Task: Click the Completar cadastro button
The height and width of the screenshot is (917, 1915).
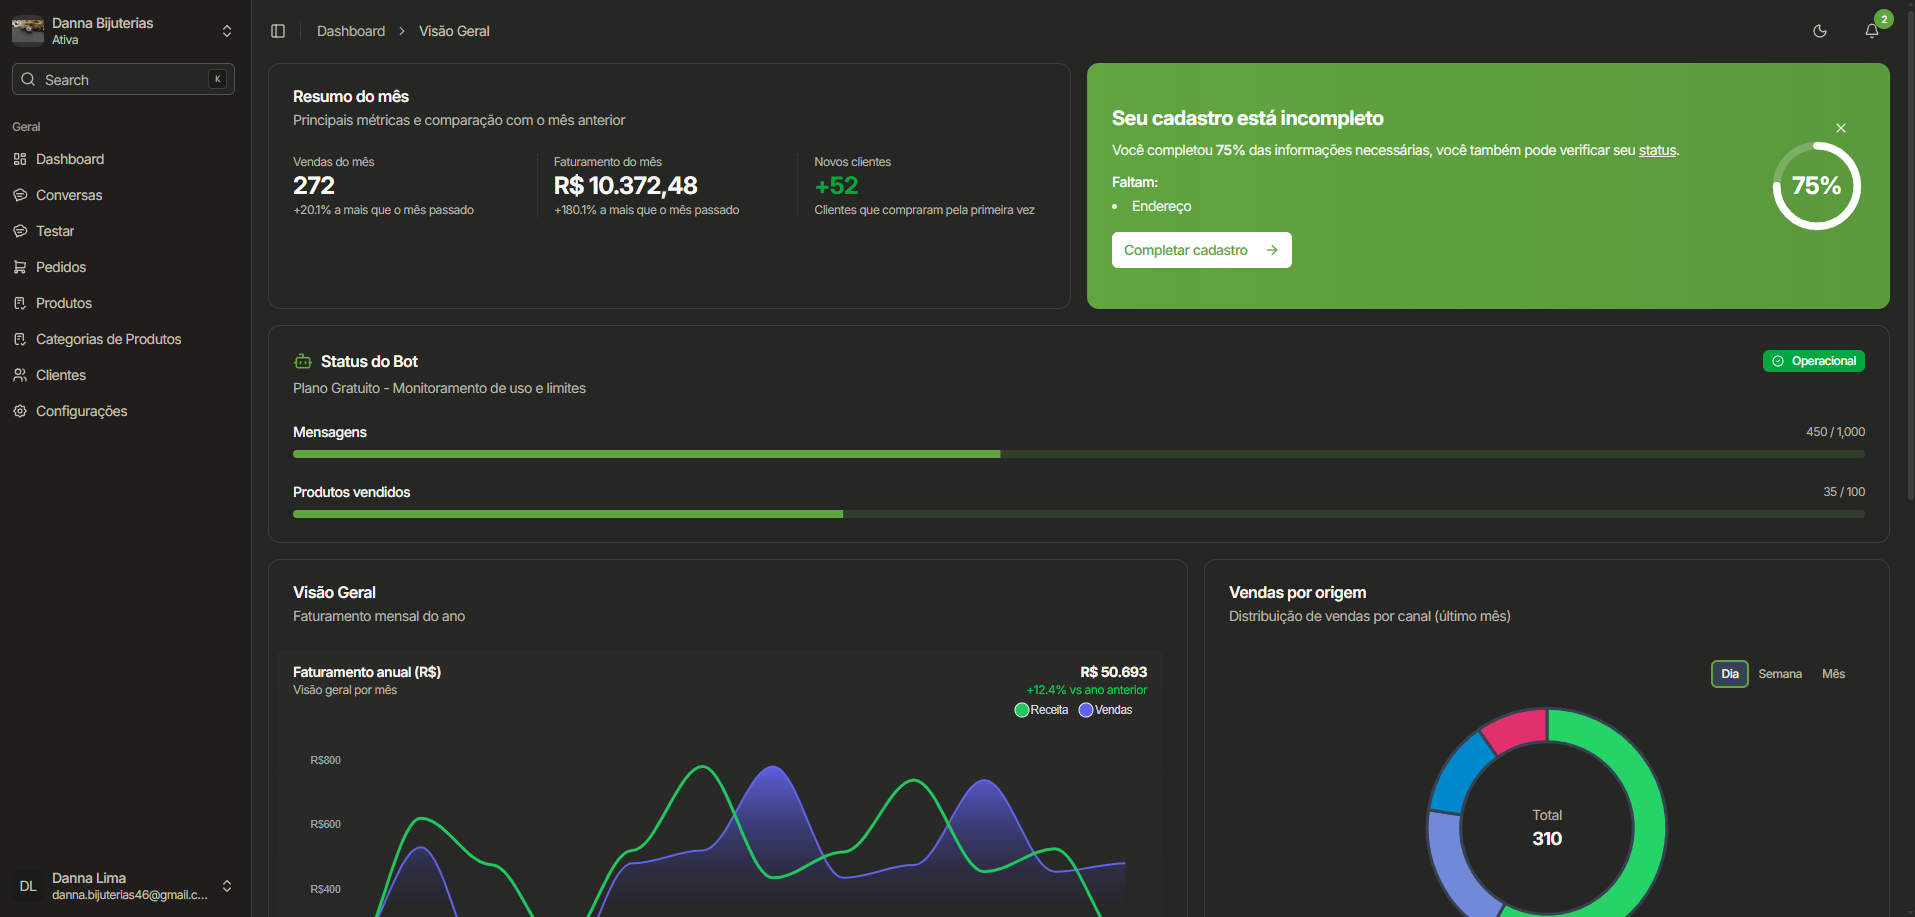Action: [1201, 249]
